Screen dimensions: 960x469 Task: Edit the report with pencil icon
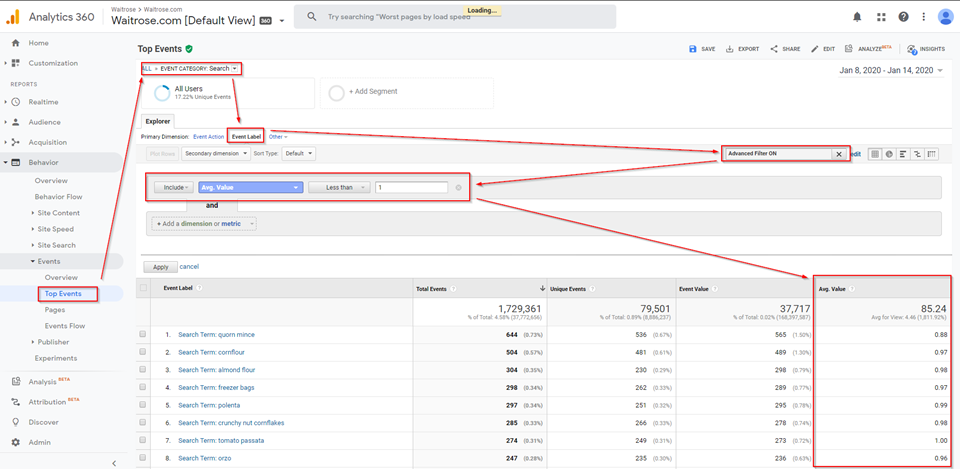(822, 49)
